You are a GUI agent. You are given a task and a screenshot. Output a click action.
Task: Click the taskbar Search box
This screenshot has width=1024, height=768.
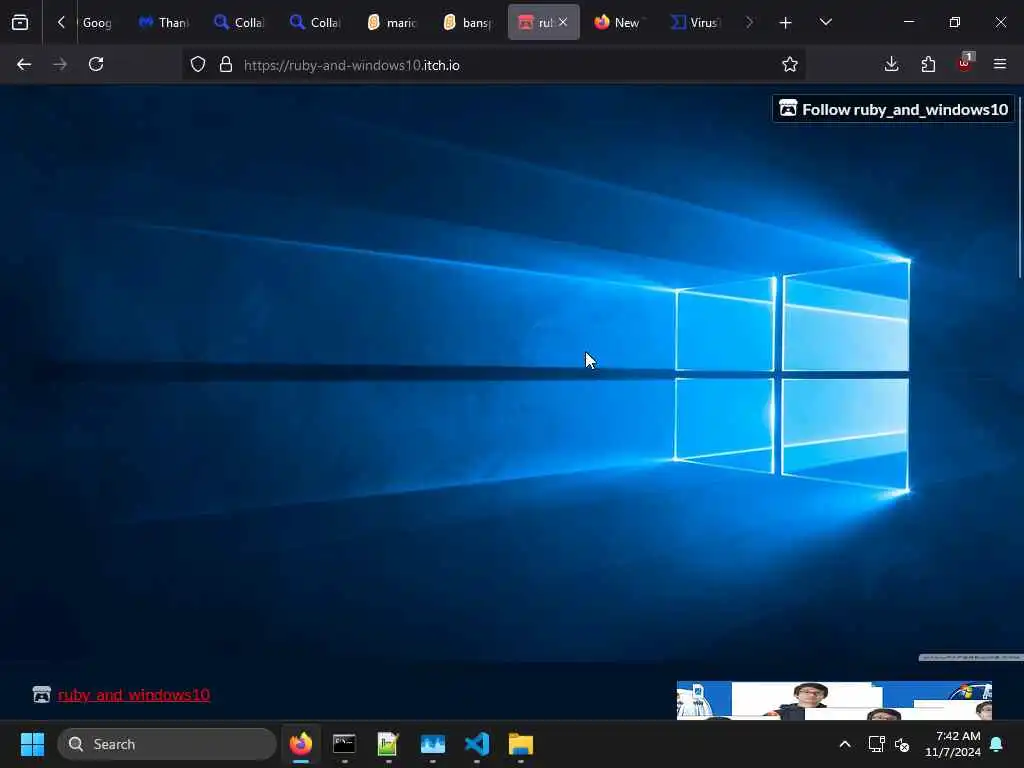click(x=167, y=744)
